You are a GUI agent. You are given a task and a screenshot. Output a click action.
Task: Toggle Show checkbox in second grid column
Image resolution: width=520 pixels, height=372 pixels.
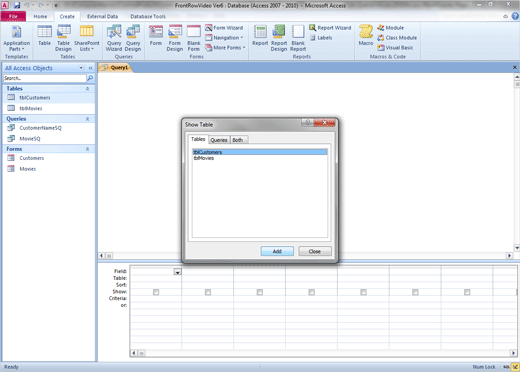[x=208, y=292]
